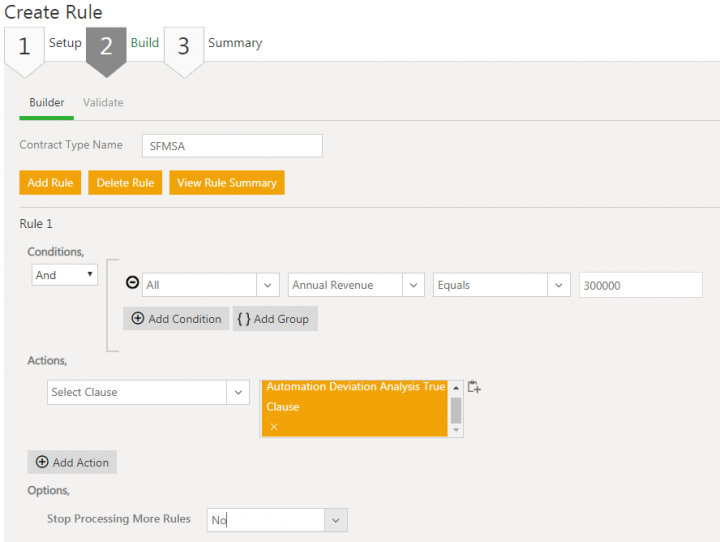Open the Annual Revenue field dropdown
This screenshot has width=720, height=542.
pyautogui.click(x=356, y=285)
